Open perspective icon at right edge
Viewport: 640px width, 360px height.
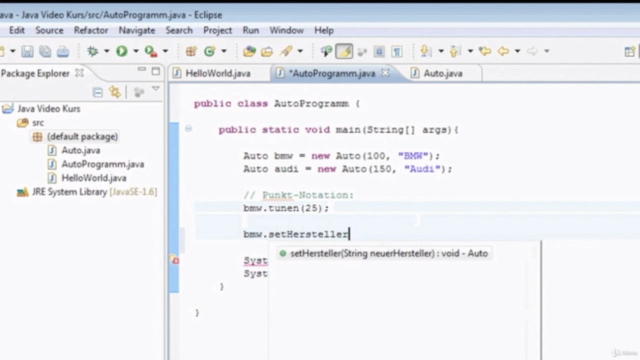click(x=629, y=51)
